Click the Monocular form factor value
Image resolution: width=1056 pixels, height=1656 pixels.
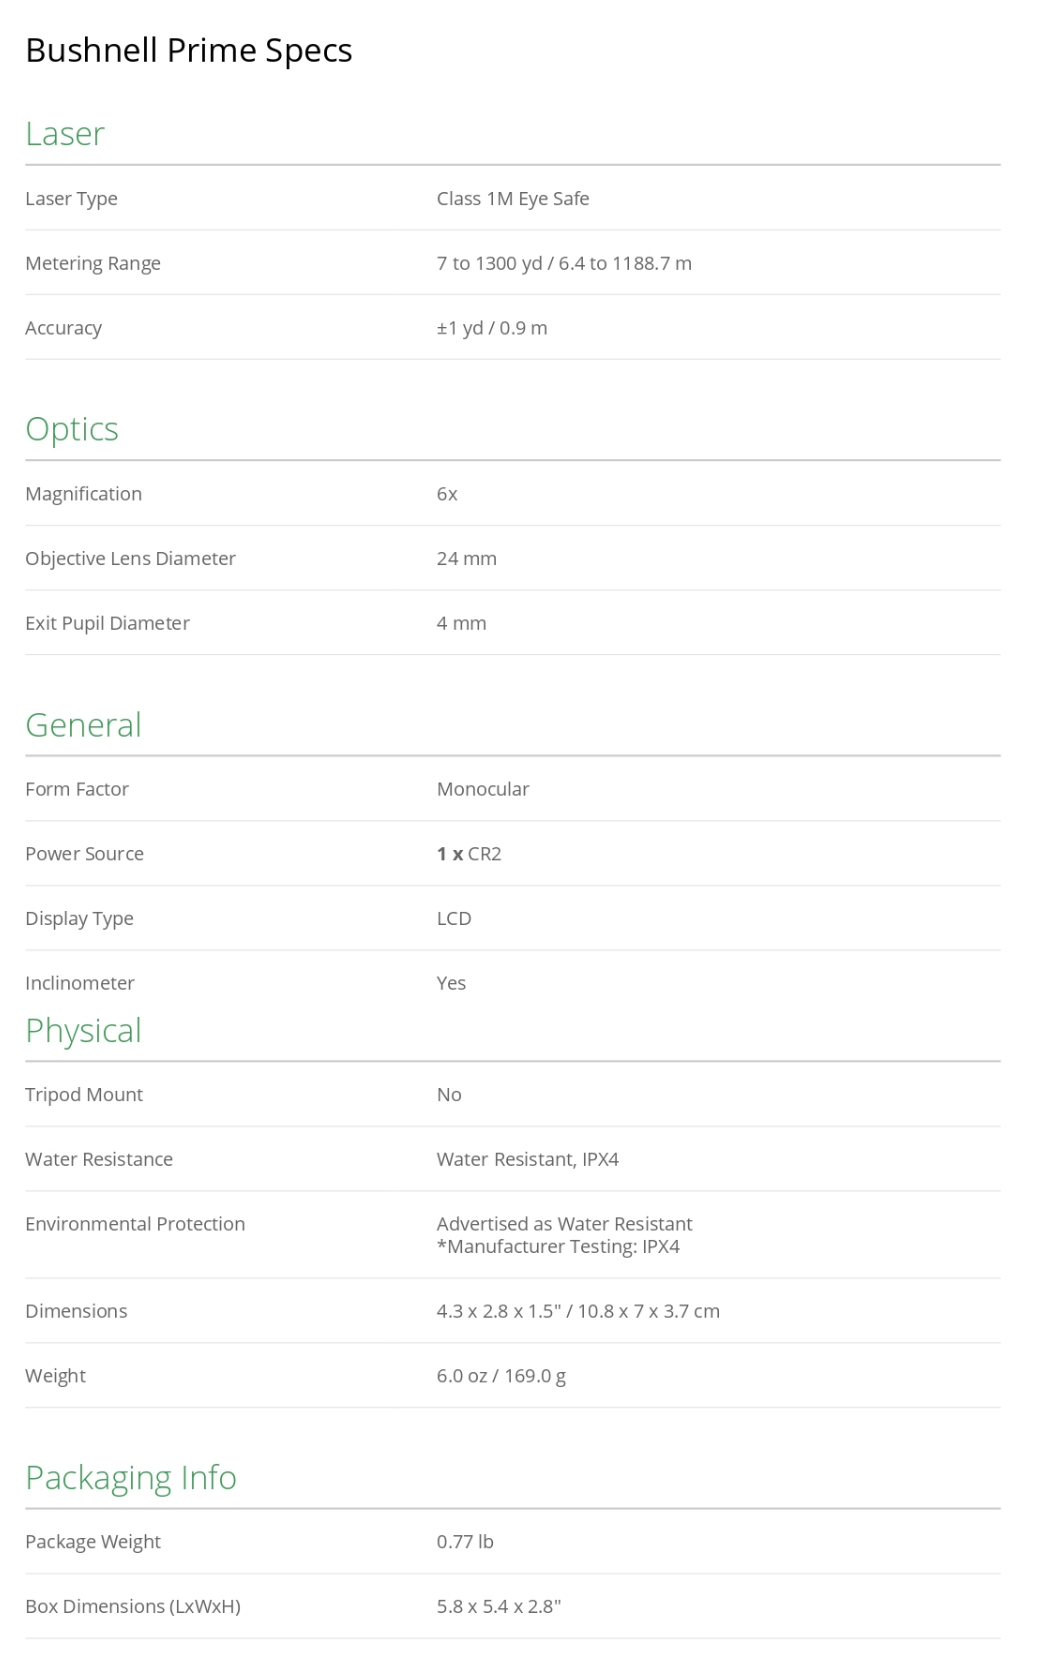(482, 789)
